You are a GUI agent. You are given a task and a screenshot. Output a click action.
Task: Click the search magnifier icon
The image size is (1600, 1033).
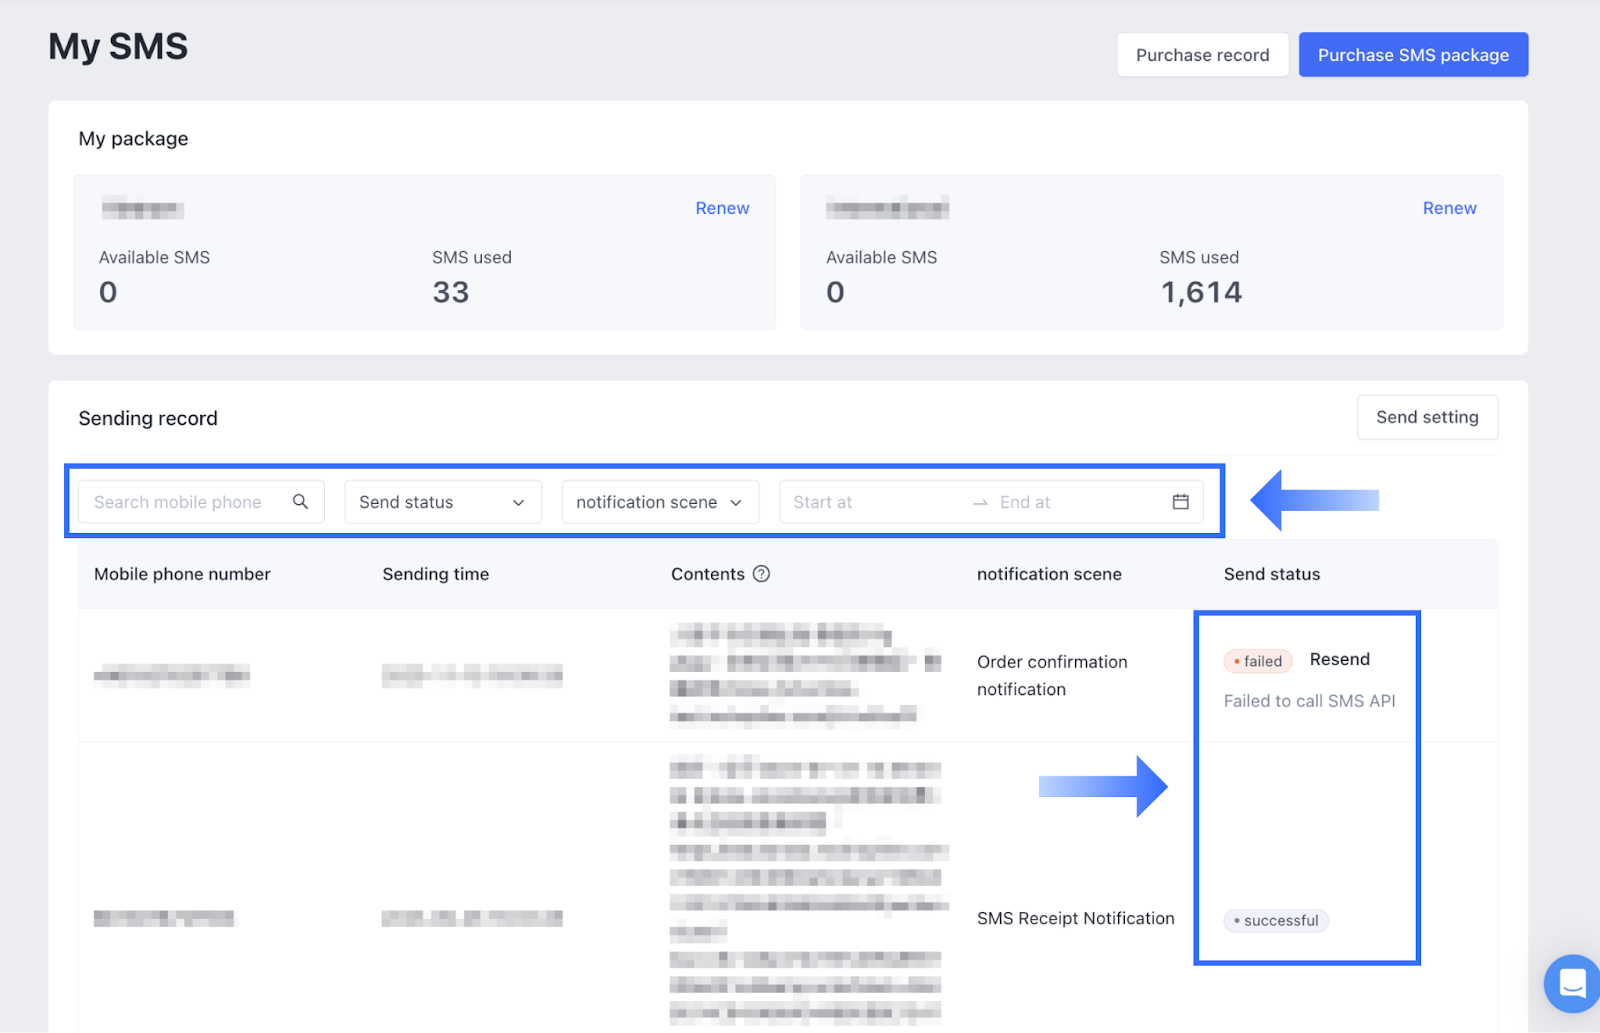pyautogui.click(x=300, y=502)
